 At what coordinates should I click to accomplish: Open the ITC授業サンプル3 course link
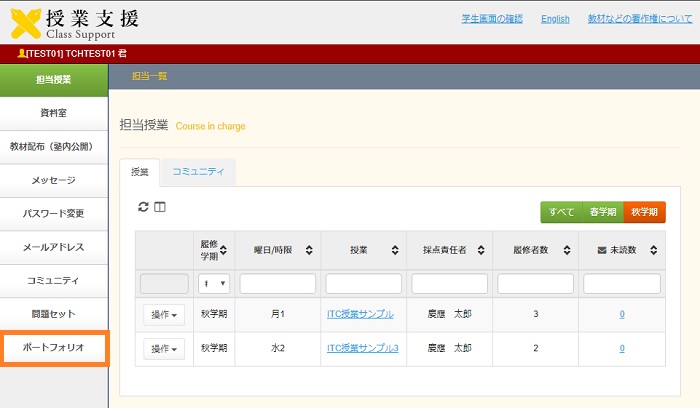(x=363, y=348)
